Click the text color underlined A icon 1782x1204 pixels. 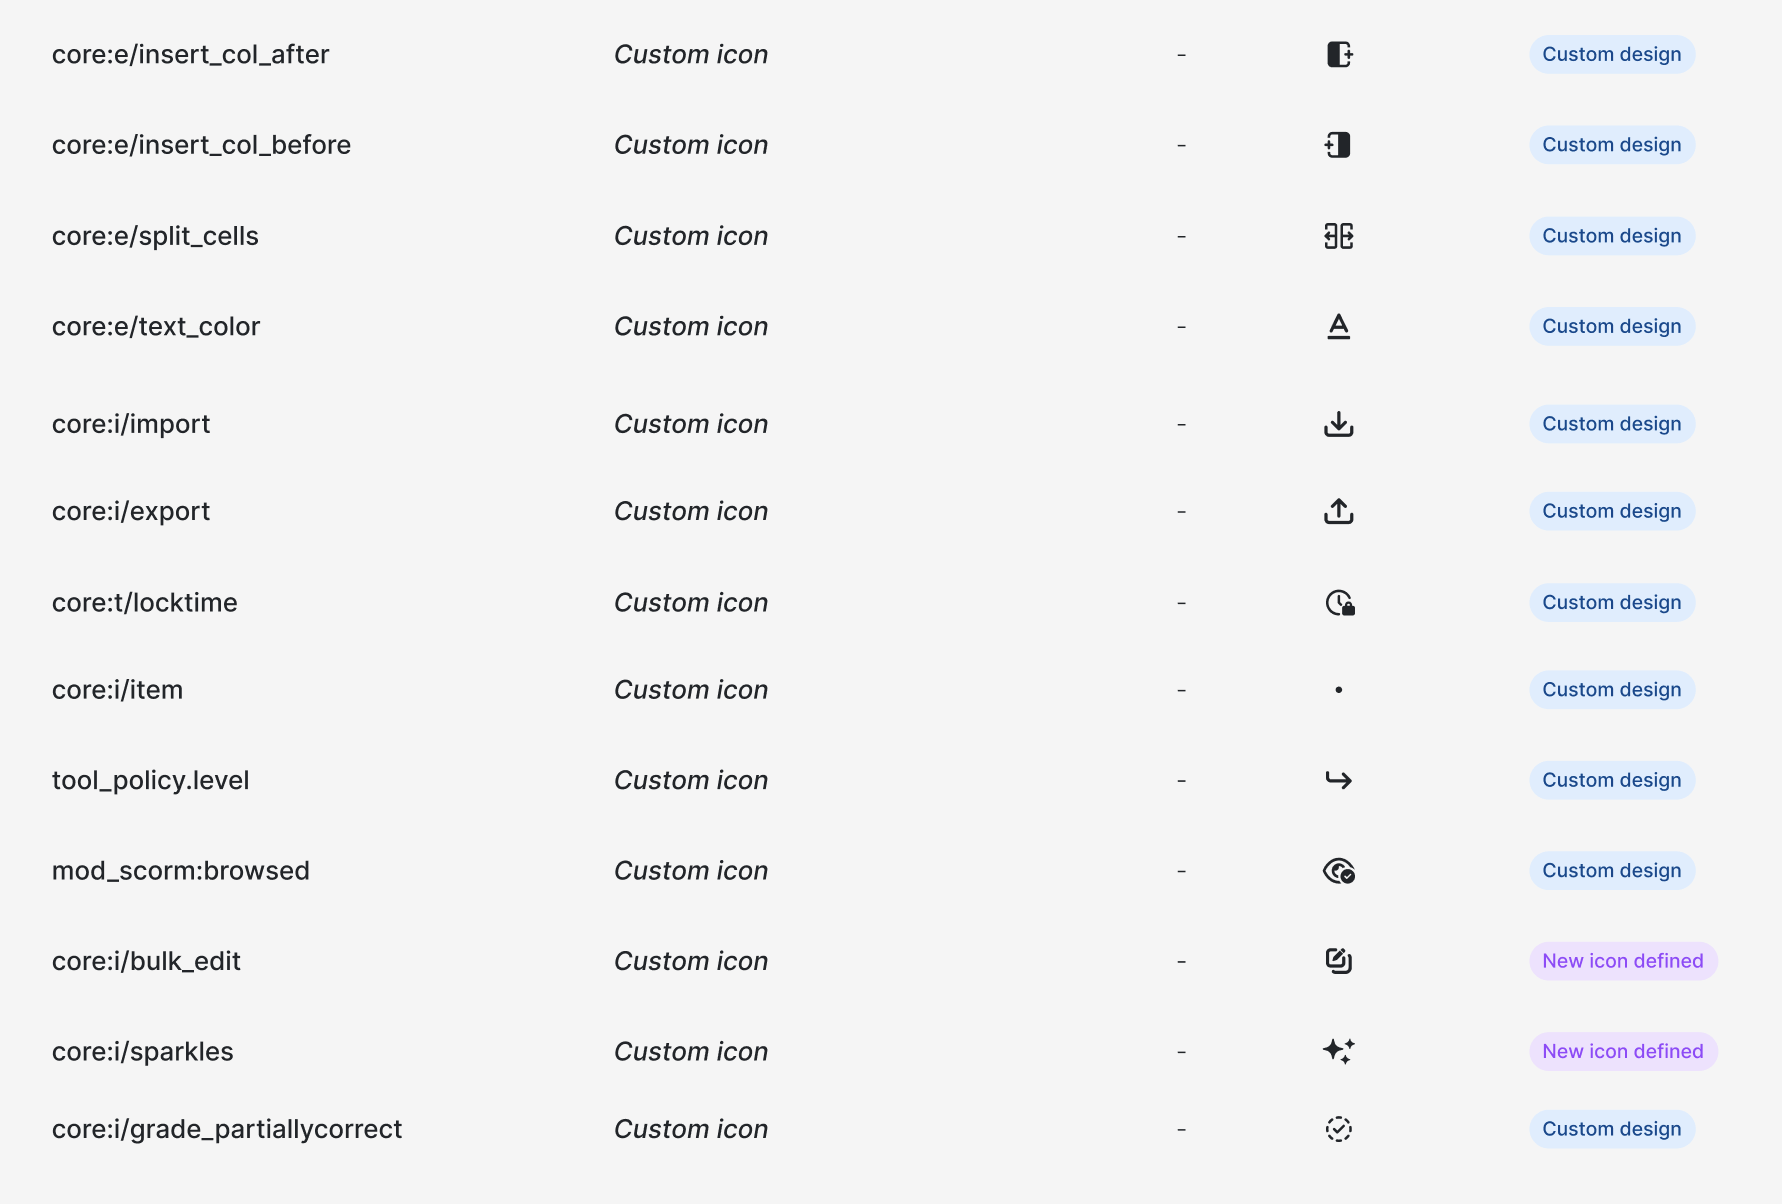tap(1338, 326)
